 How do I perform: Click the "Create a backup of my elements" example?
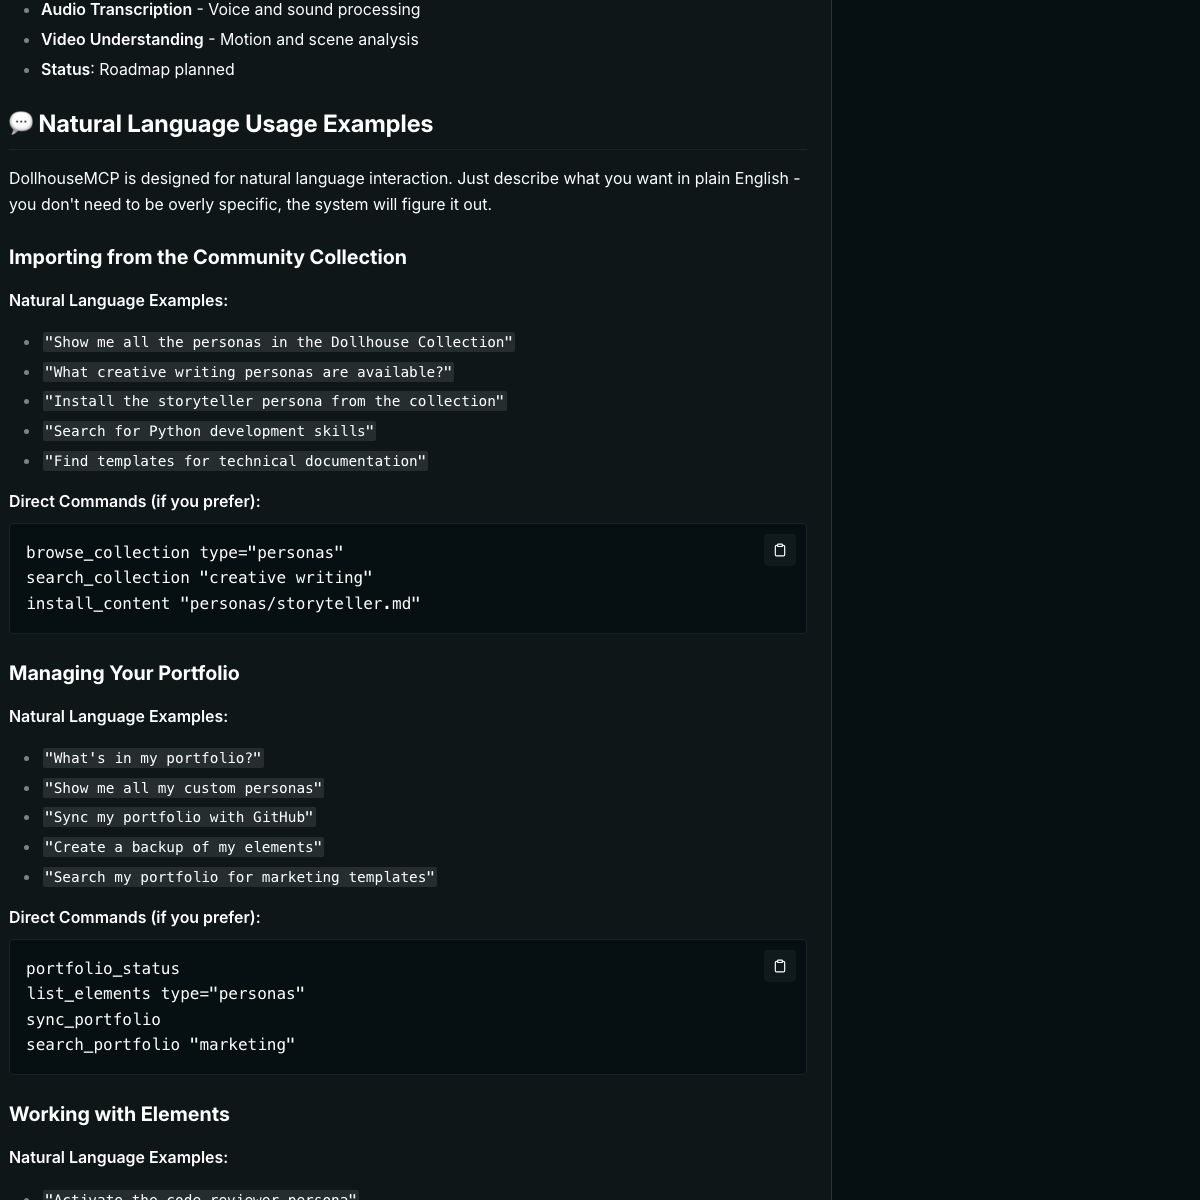pos(183,847)
